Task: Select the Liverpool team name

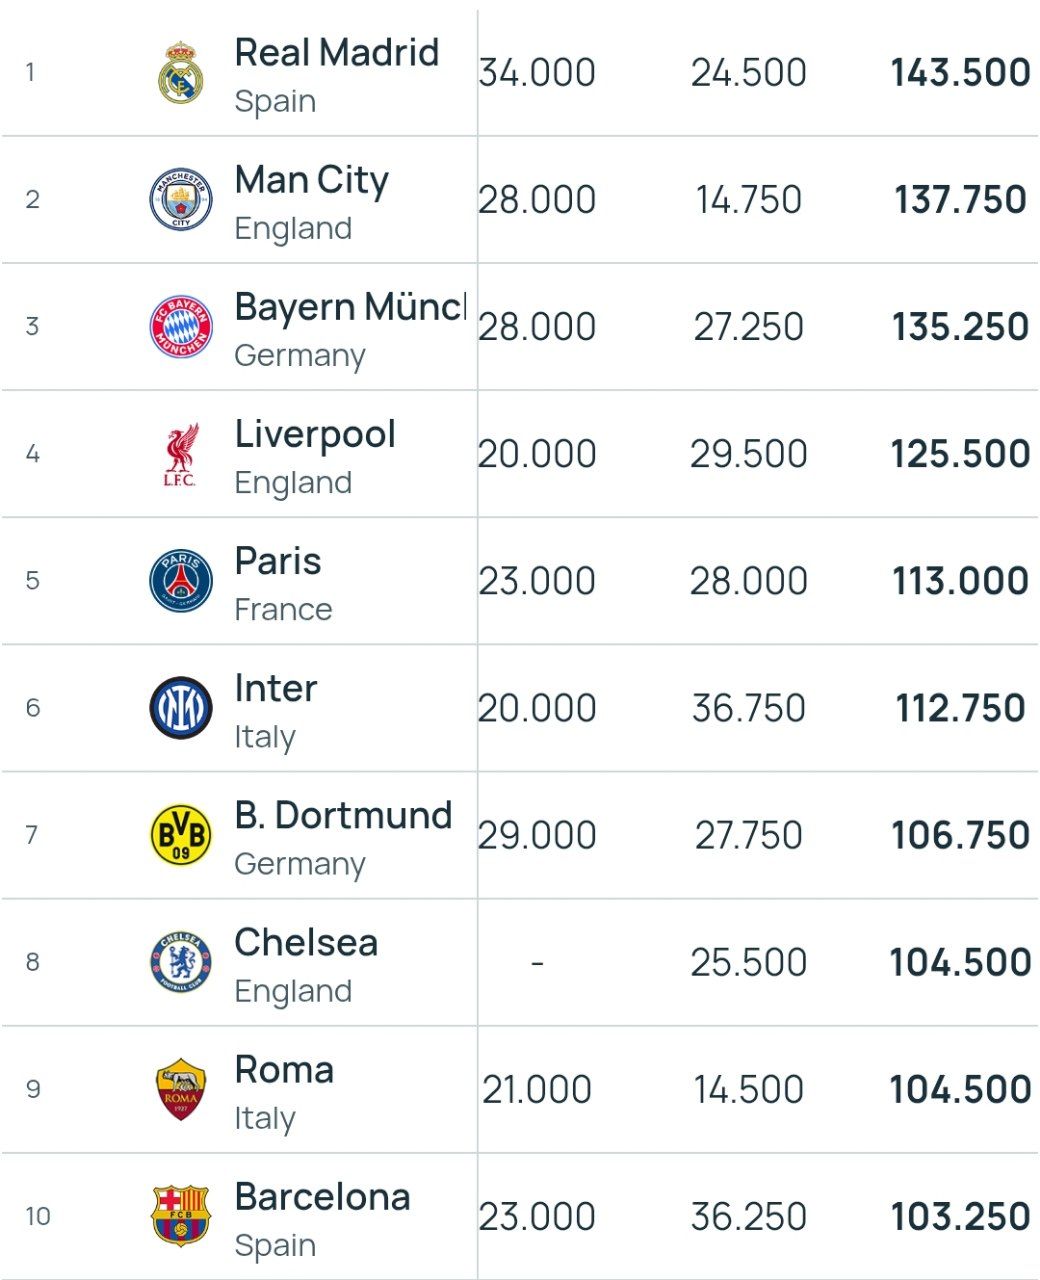Action: [x=315, y=435]
